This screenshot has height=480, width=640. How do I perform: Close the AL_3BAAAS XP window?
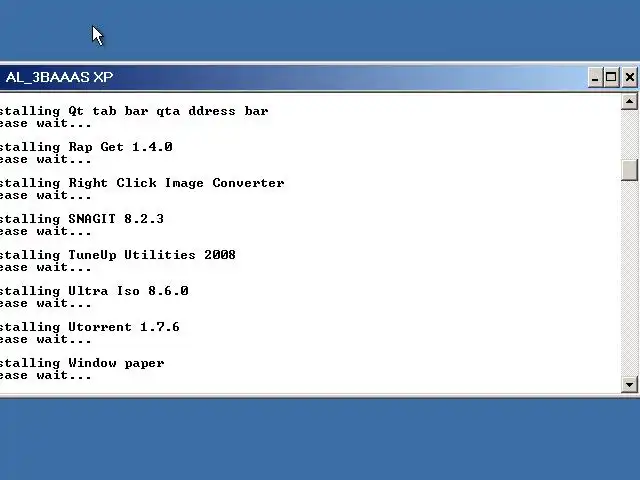point(629,77)
